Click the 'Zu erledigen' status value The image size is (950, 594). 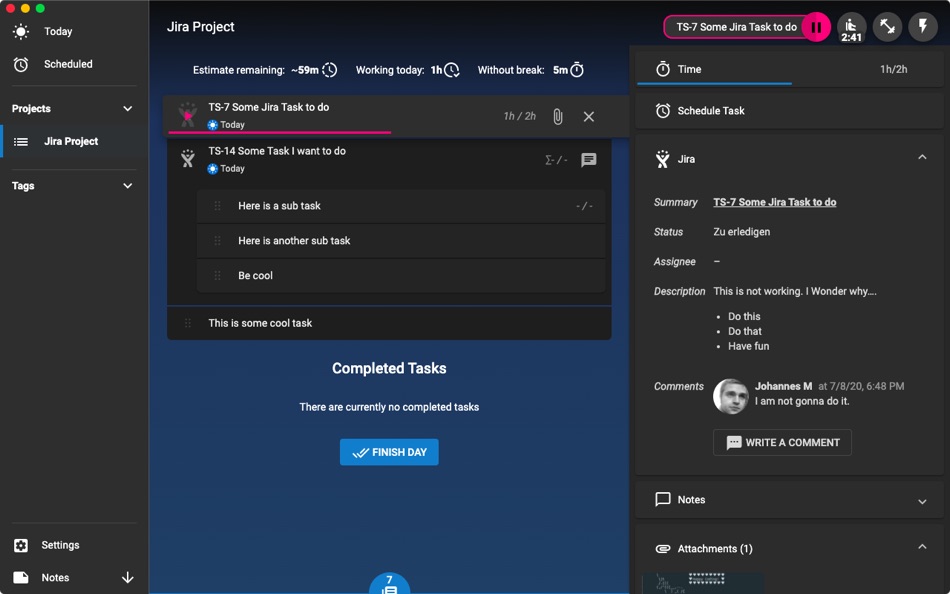[742, 232]
